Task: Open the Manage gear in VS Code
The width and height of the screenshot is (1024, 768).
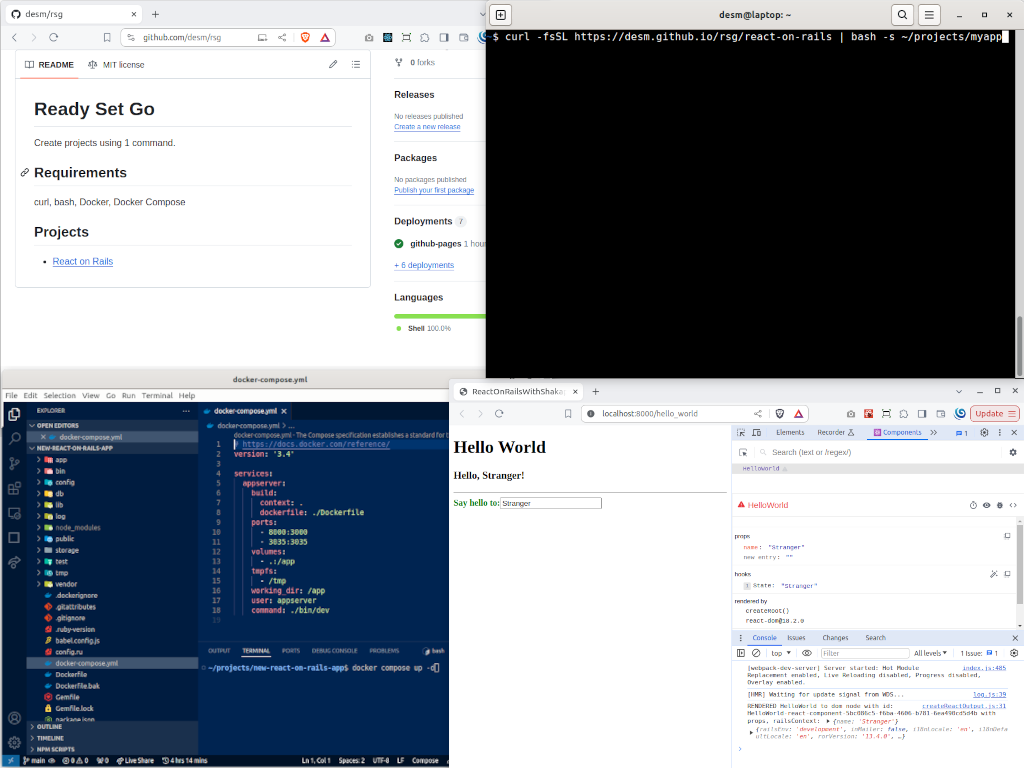Action: pos(14,743)
